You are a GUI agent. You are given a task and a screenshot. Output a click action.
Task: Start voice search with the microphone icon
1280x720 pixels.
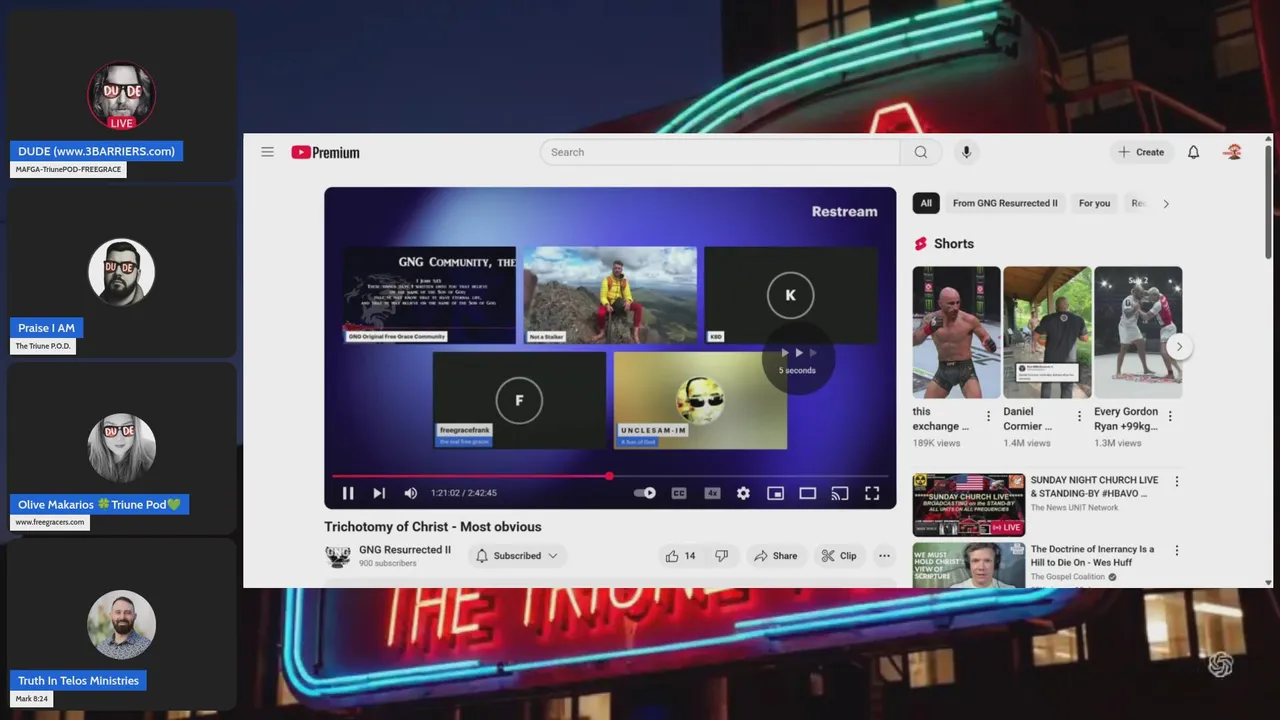966,152
